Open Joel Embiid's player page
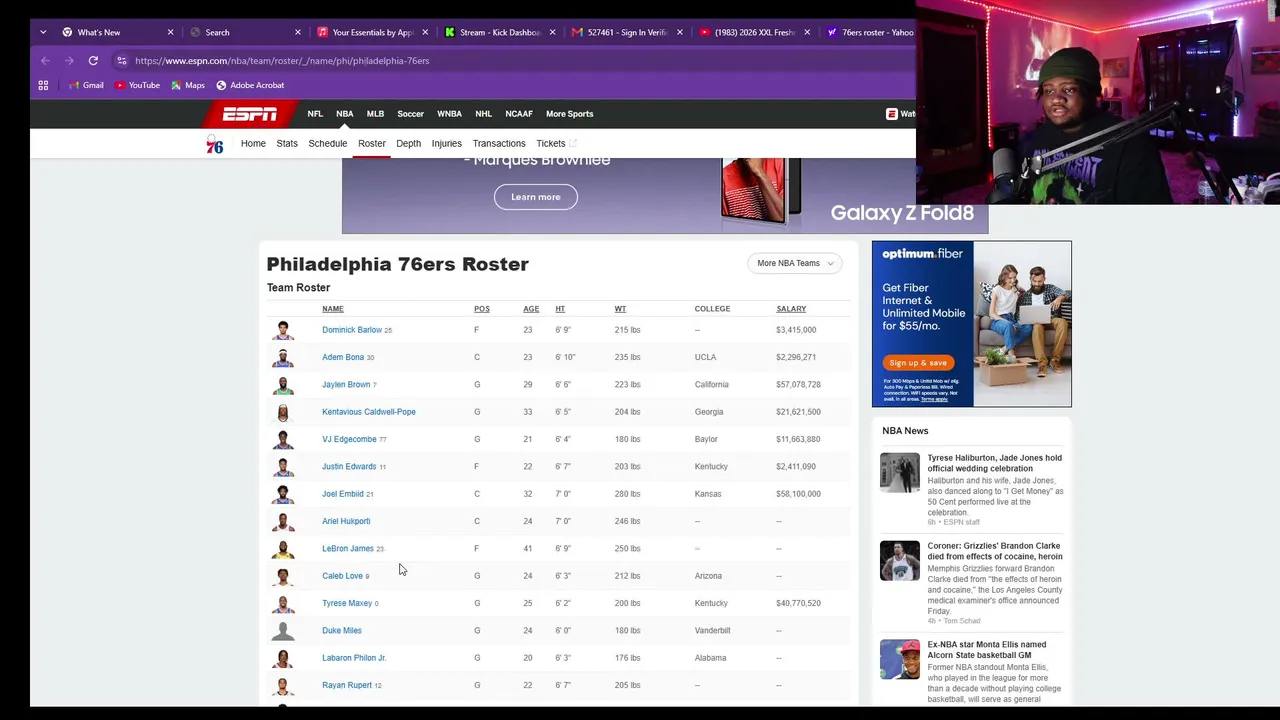This screenshot has height=720, width=1280. pyautogui.click(x=343, y=494)
